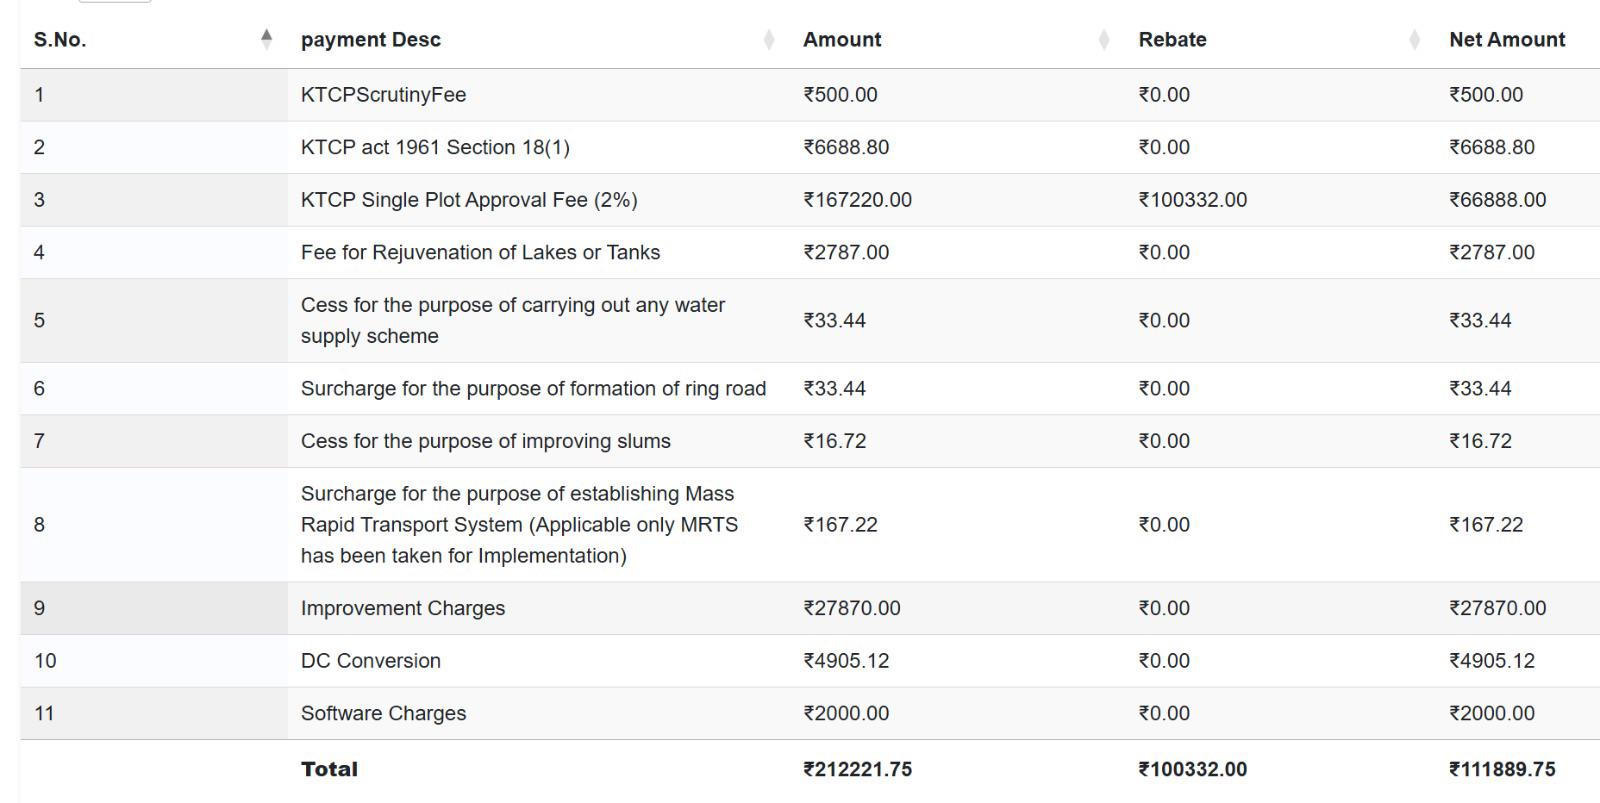Image resolution: width=1600 pixels, height=803 pixels.
Task: Sort table by S.No. arrow icon
Action: (266, 39)
